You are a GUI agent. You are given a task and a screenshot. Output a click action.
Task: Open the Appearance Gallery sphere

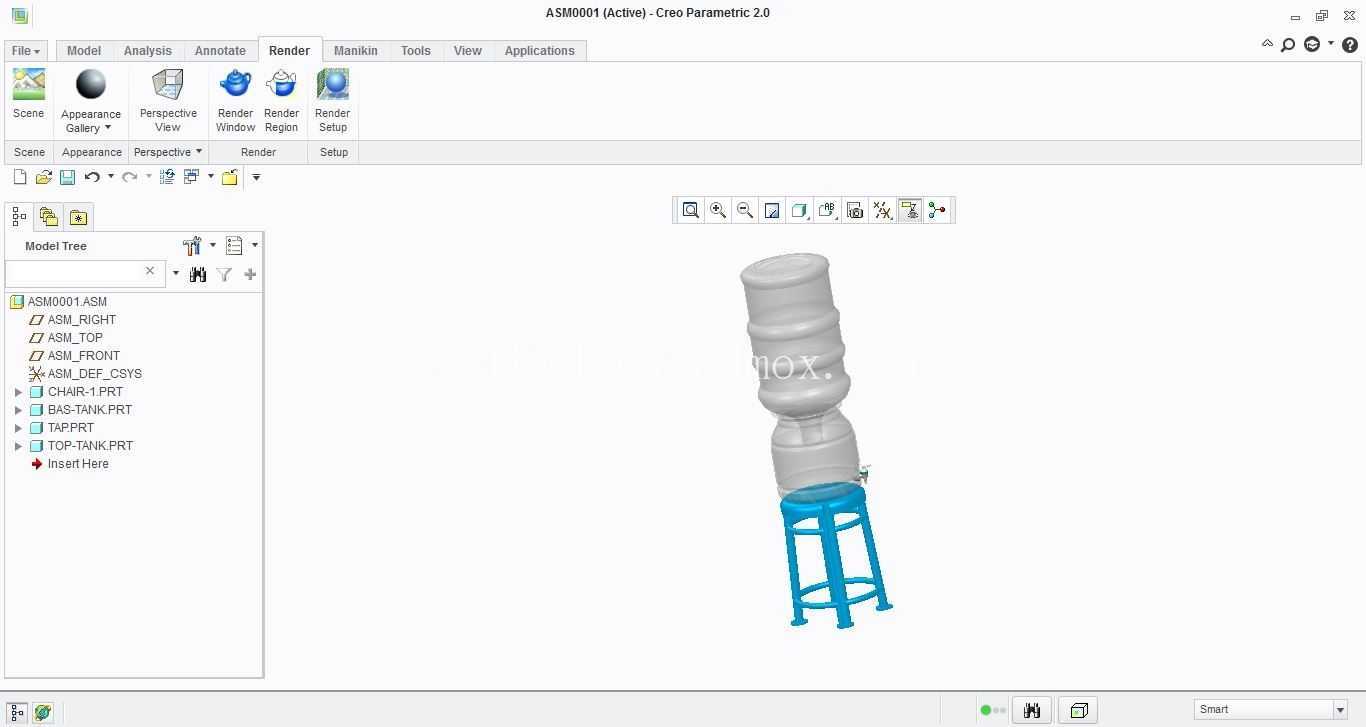coord(91,85)
